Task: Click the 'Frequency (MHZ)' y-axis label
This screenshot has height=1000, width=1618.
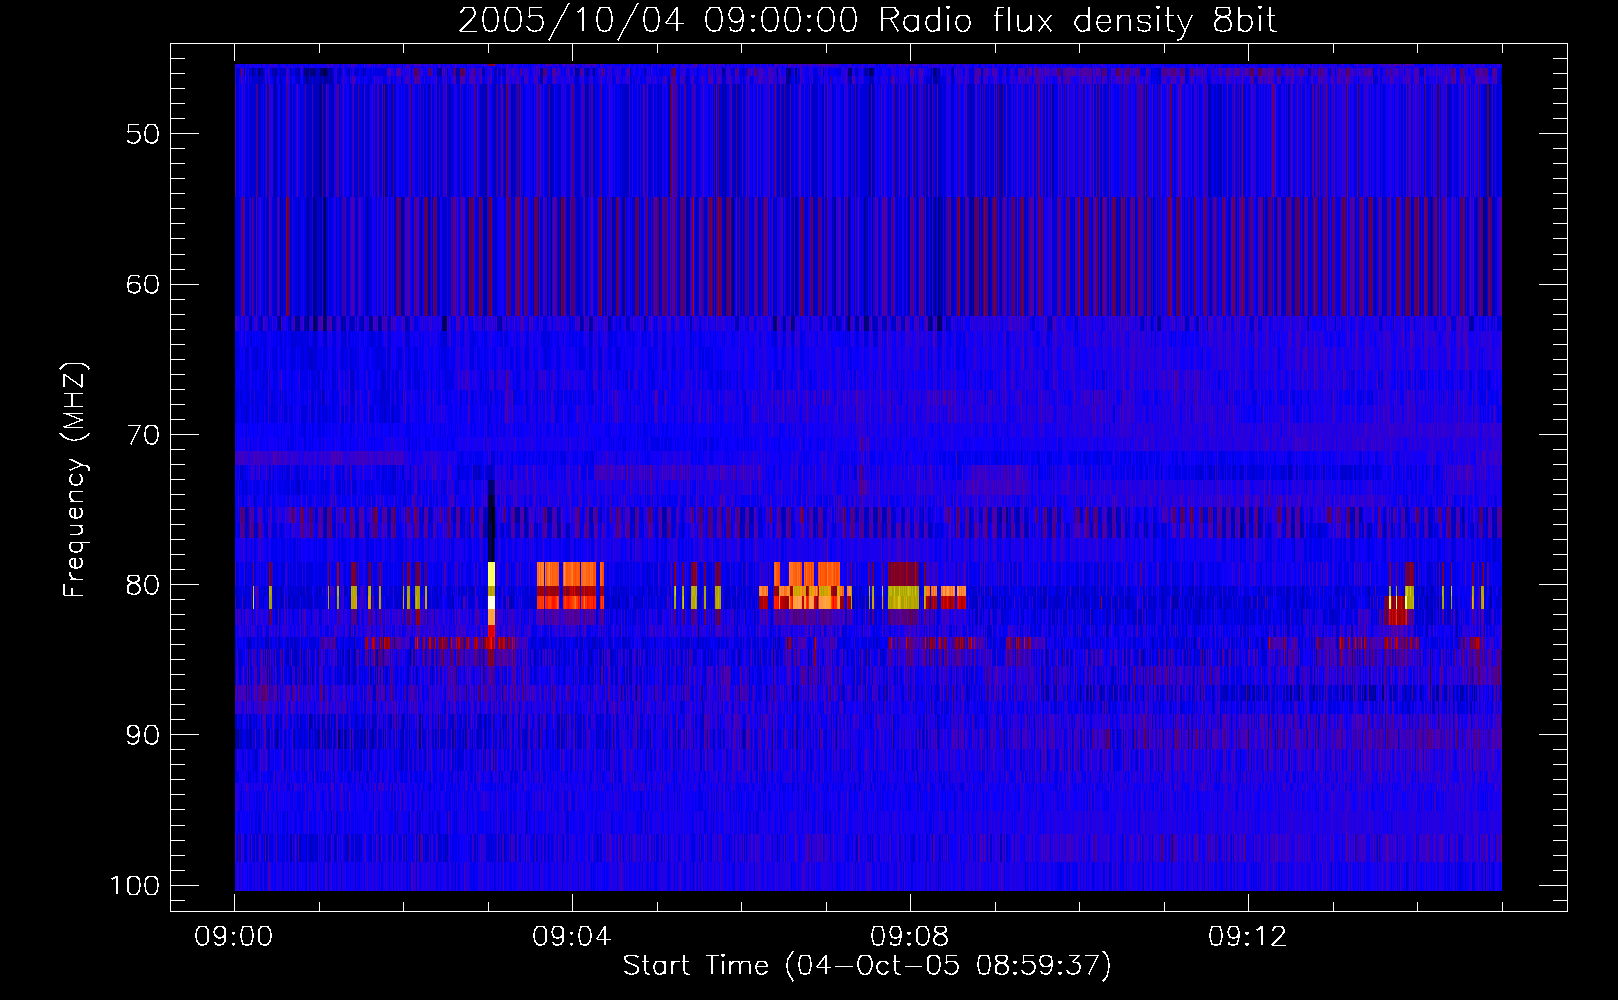Action: [x=74, y=480]
